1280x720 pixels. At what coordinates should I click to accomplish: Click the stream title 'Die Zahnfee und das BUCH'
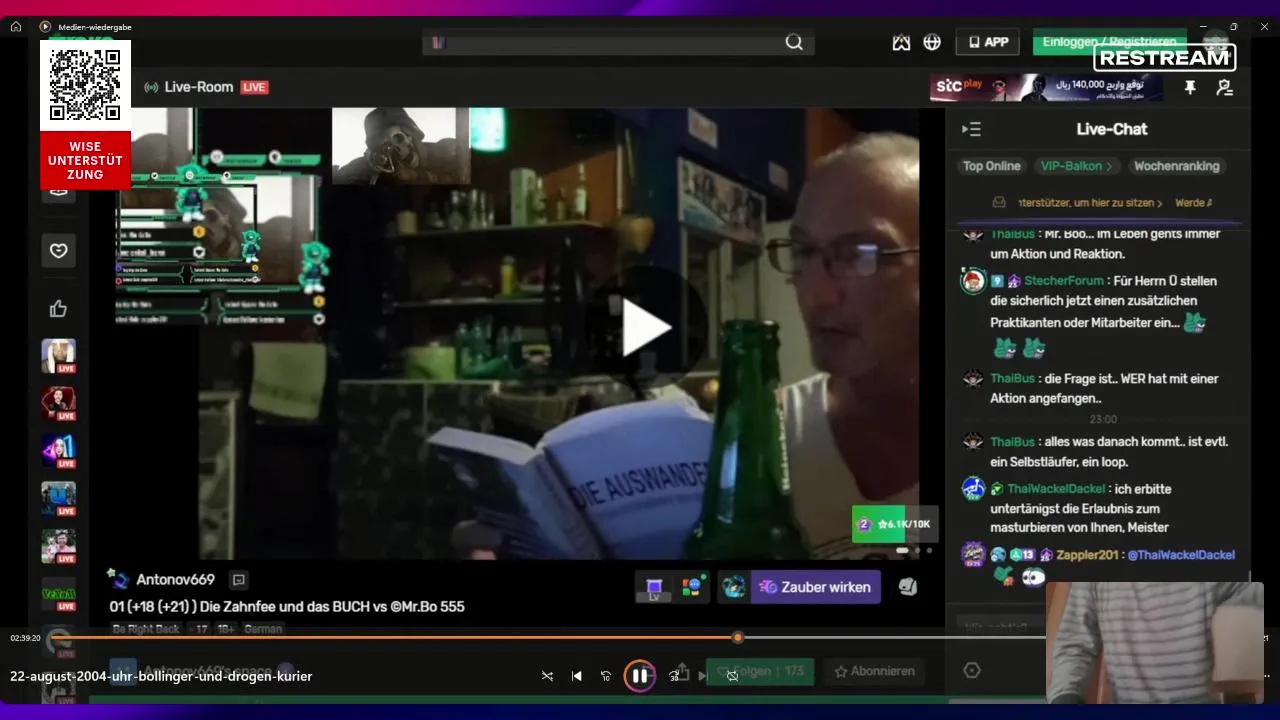click(286, 606)
